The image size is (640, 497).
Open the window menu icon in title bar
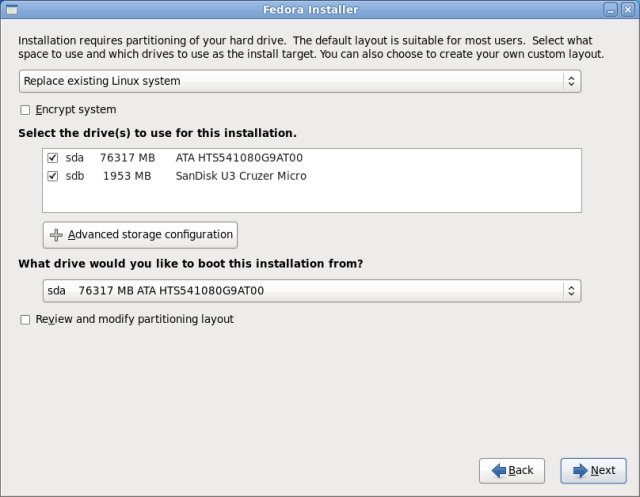point(11,9)
